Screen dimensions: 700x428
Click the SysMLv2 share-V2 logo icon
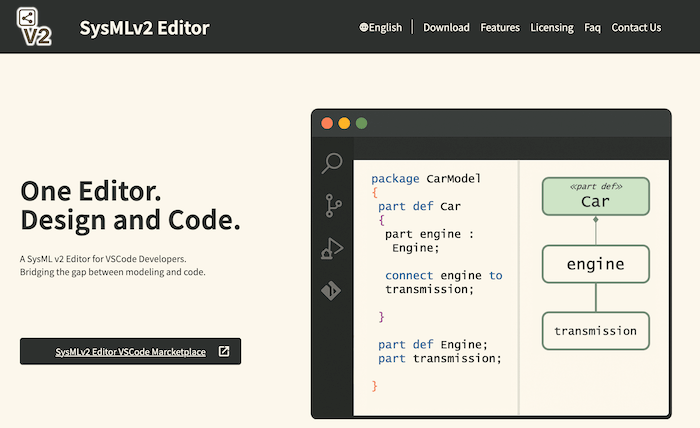pyautogui.click(x=34, y=27)
